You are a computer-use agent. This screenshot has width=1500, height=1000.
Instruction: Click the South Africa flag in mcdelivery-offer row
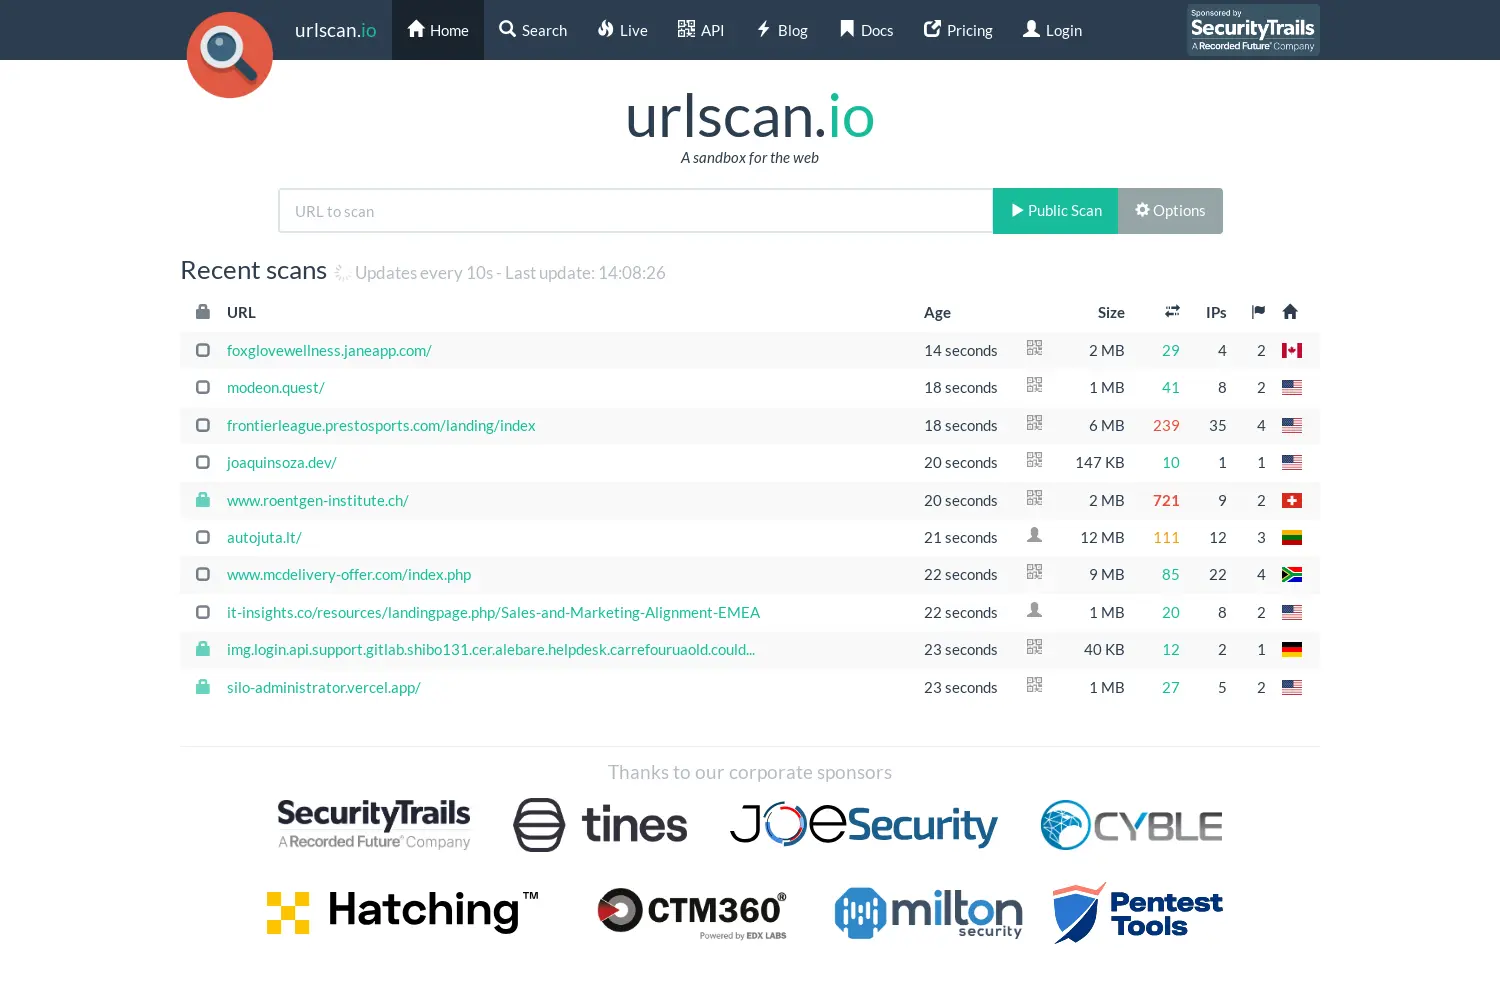(1292, 575)
